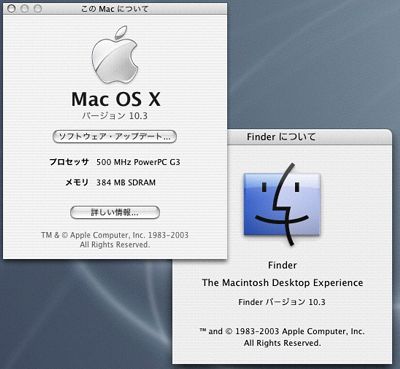Click the Finder name below the icon

click(282, 265)
